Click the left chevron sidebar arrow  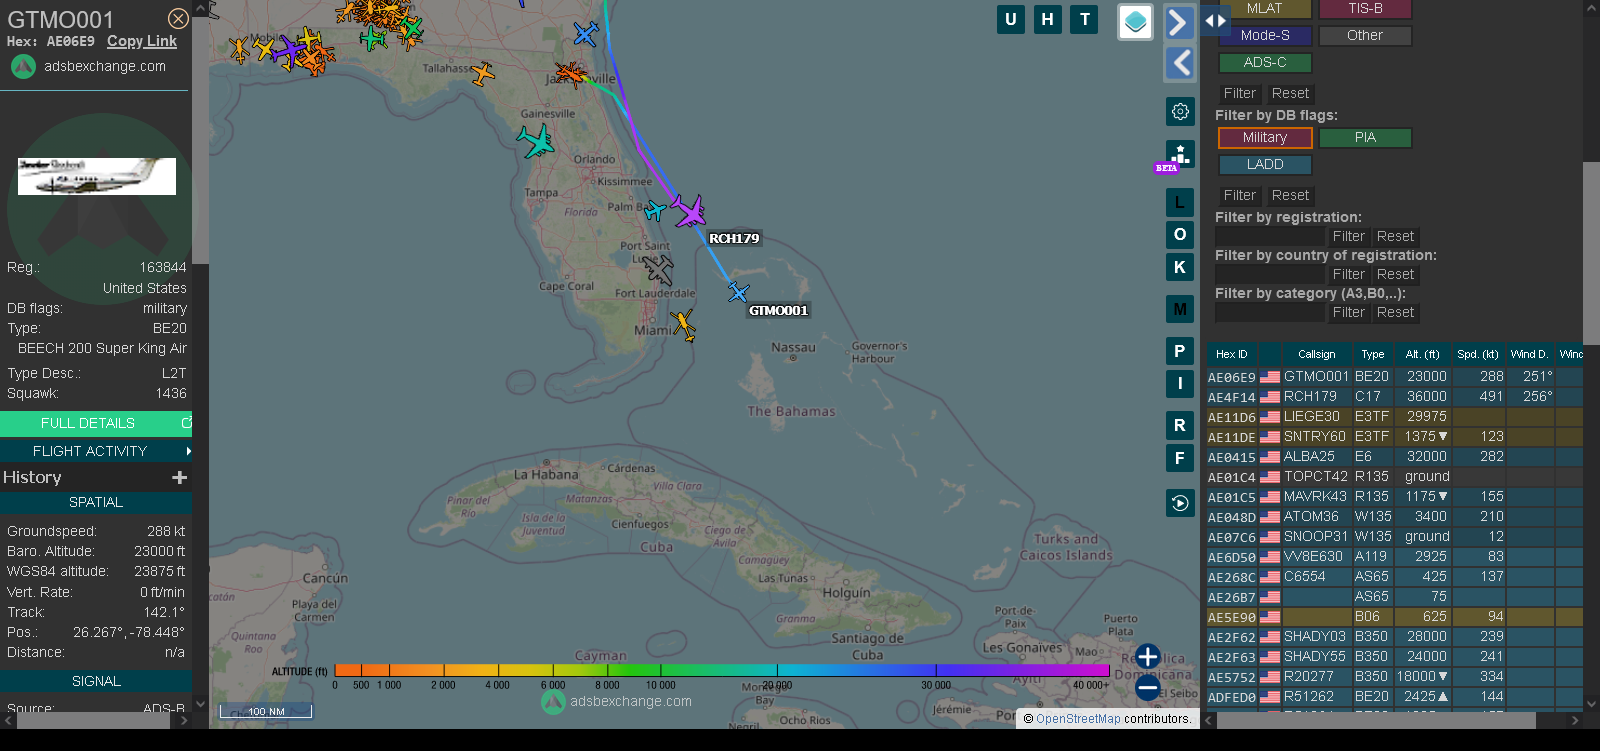pos(1180,62)
